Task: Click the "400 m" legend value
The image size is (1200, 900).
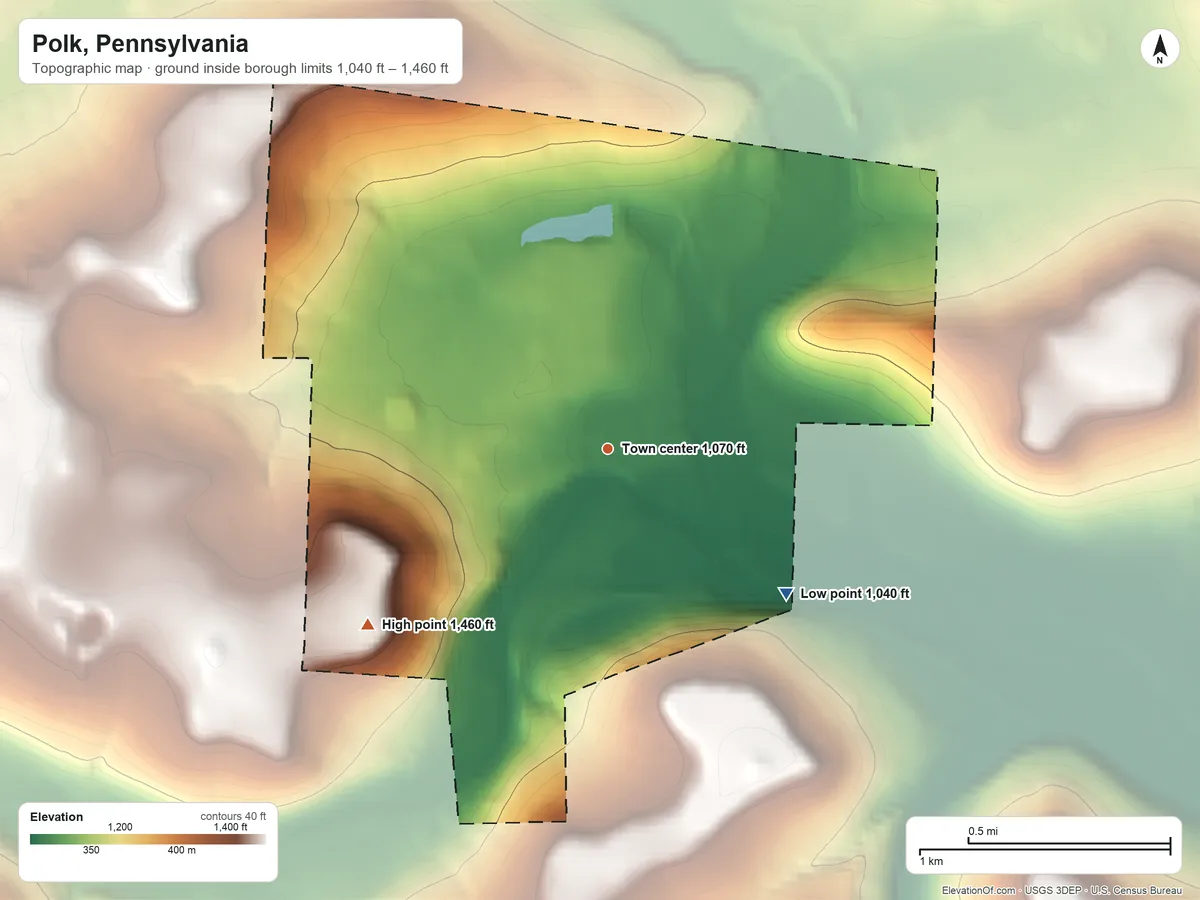Action: point(181,851)
